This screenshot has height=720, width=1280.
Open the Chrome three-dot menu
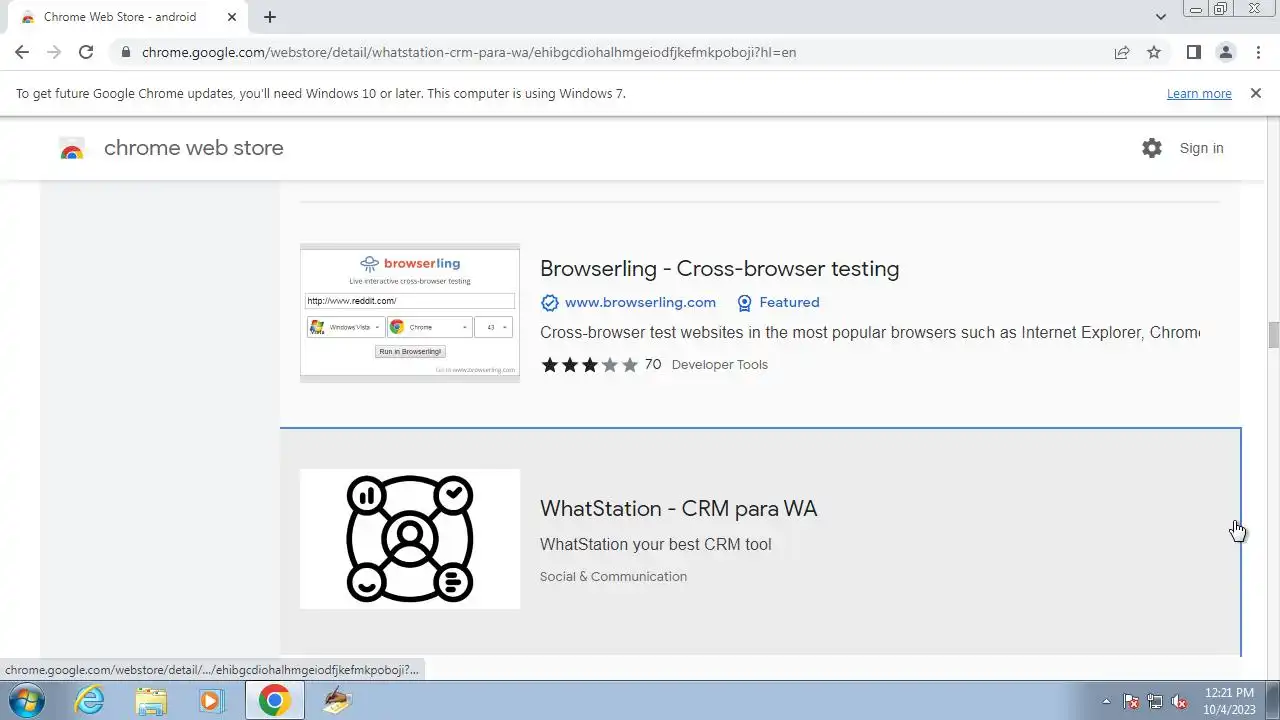click(1258, 52)
